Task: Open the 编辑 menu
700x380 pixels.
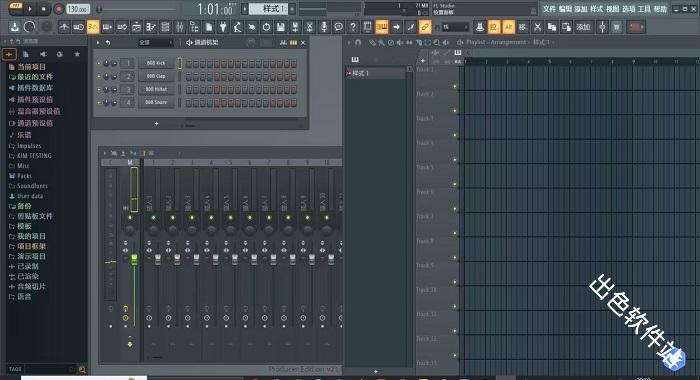Action: point(565,9)
